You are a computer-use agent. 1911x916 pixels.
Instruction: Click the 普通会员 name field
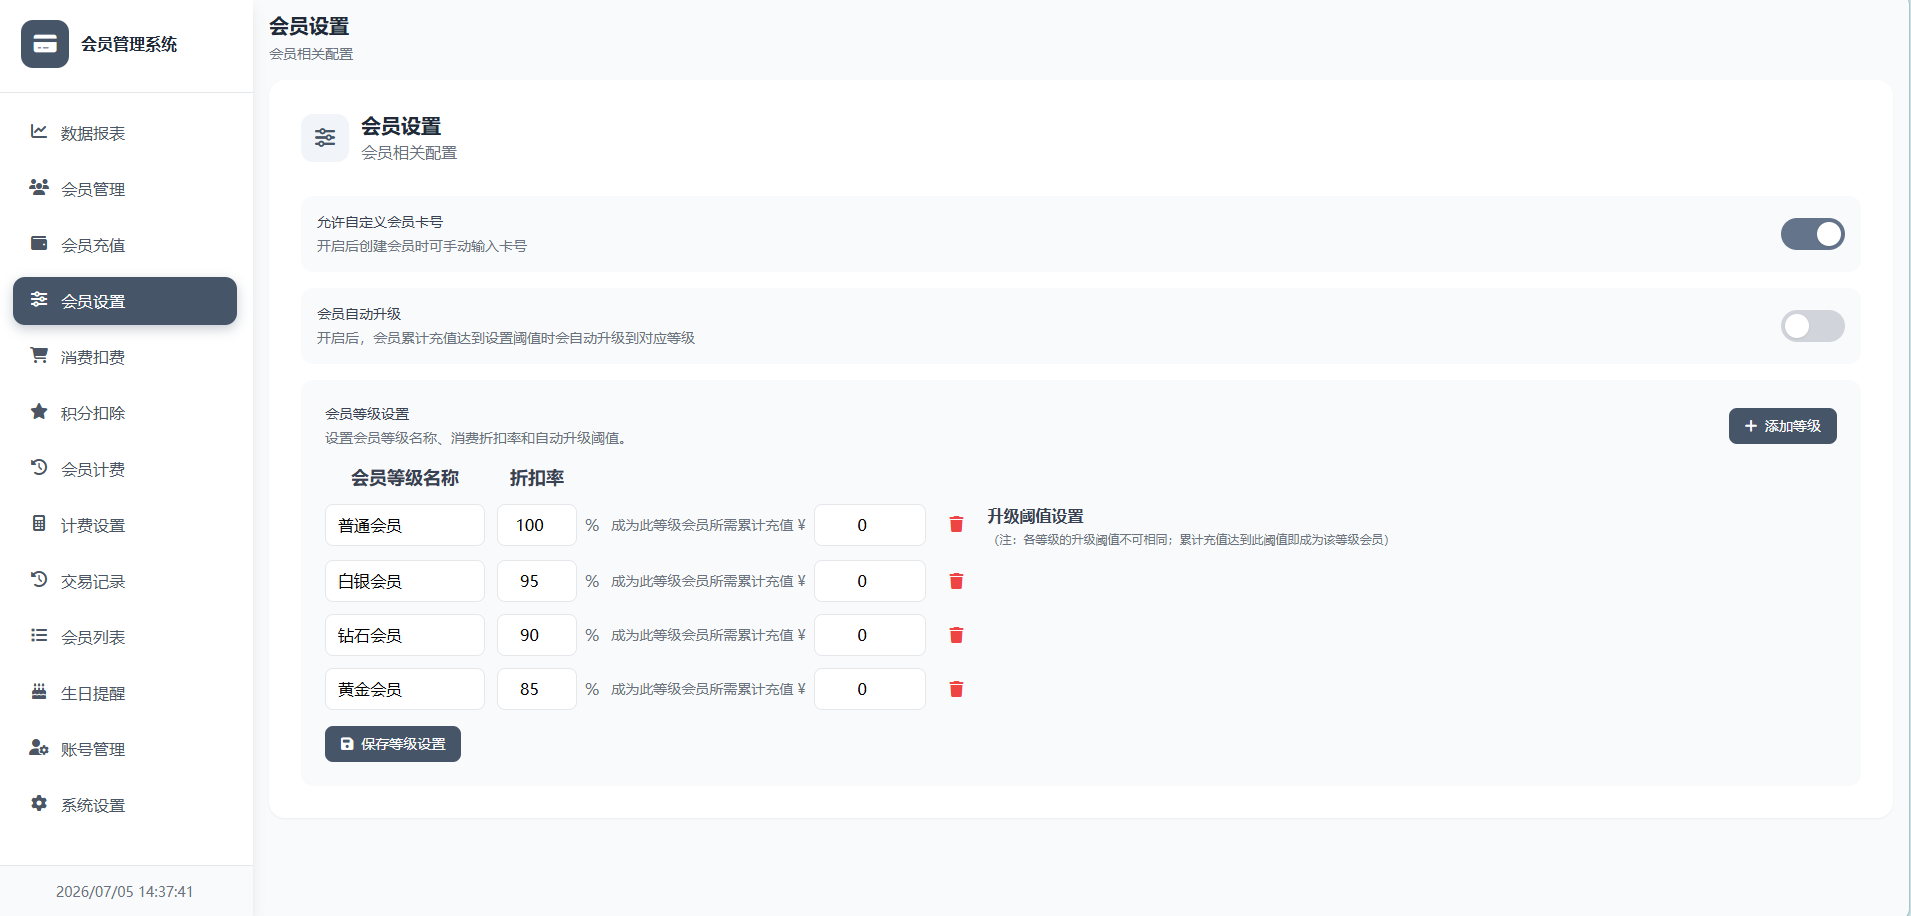tap(405, 525)
